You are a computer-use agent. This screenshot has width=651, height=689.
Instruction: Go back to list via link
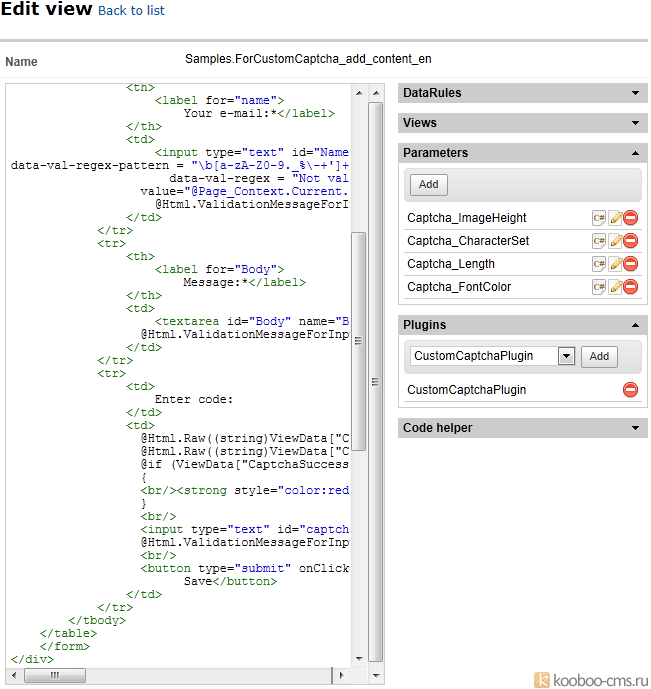coord(131,11)
